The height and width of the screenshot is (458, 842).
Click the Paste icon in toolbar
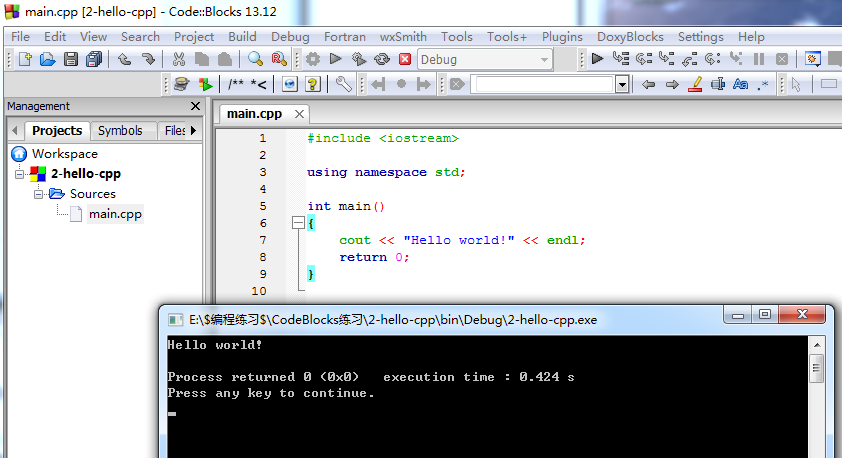pos(225,59)
